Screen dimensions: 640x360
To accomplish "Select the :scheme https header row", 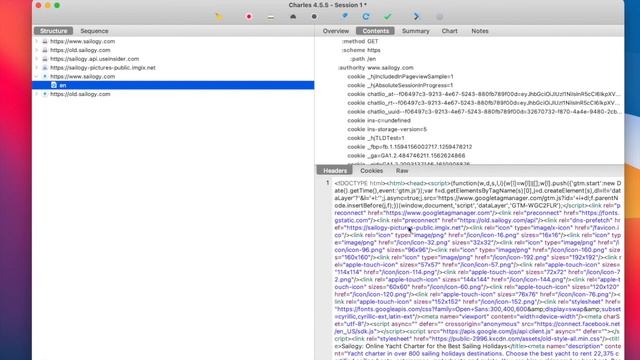I will (x=469, y=50).
